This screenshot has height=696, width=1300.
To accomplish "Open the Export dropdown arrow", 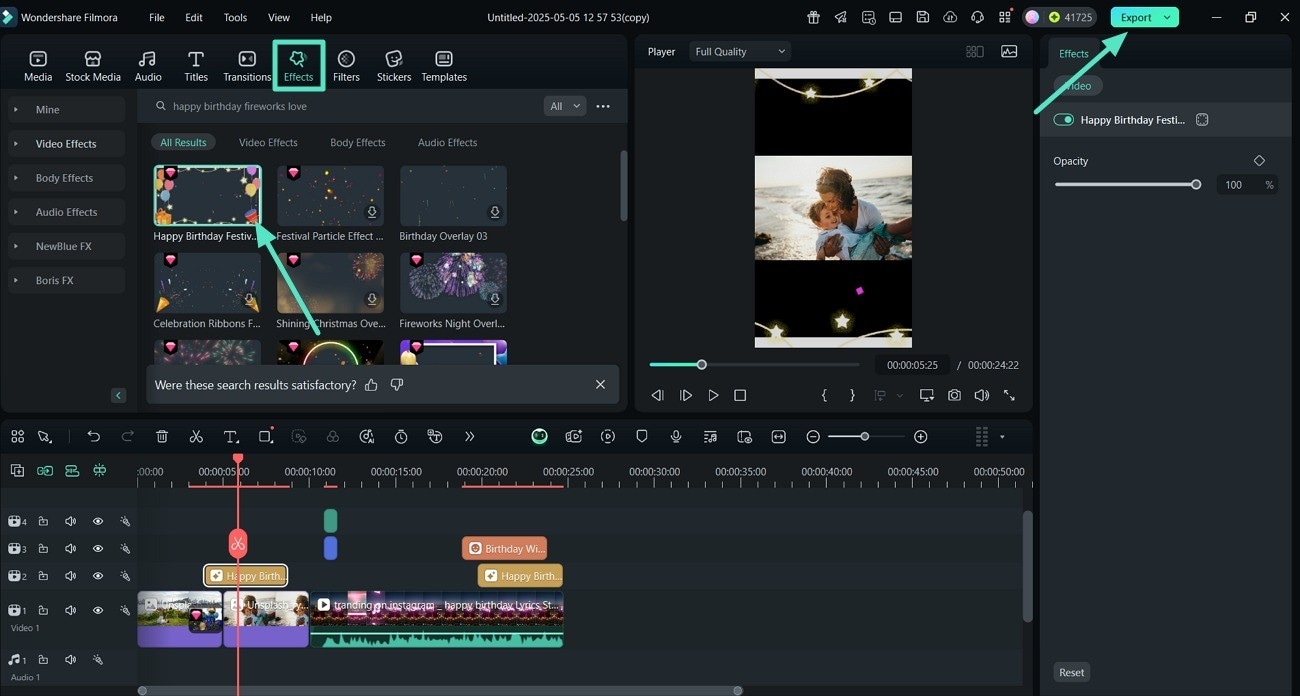I will click(1167, 17).
